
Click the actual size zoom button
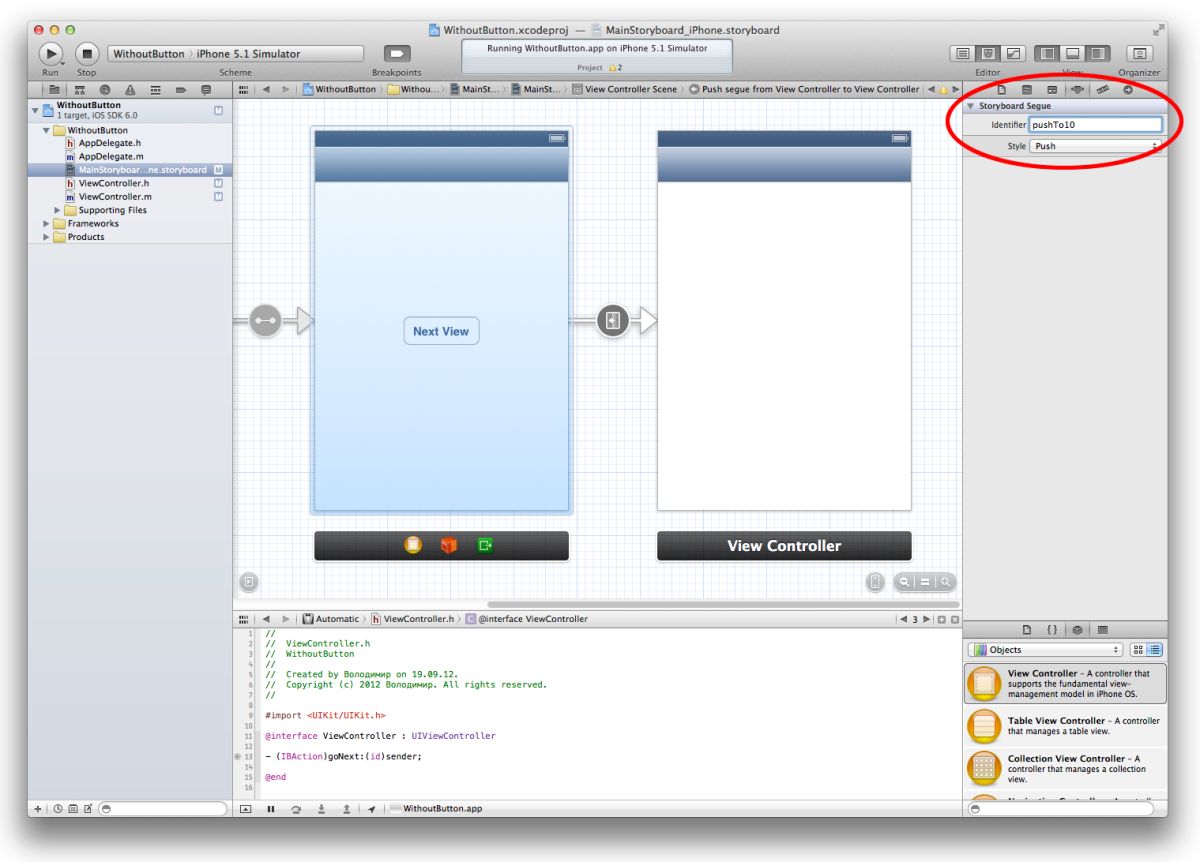[x=925, y=581]
